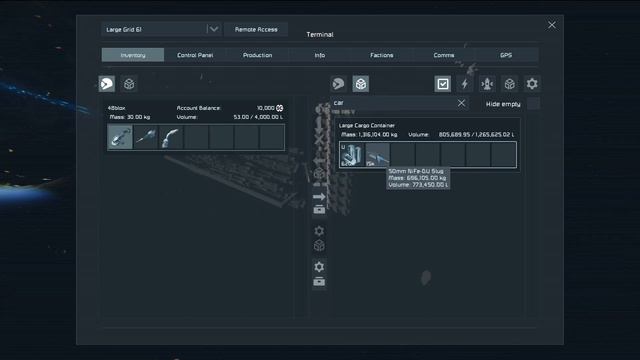Click the 53.00 / 4,000.00 L volume value
The width and height of the screenshot is (640, 360).
tap(258, 117)
